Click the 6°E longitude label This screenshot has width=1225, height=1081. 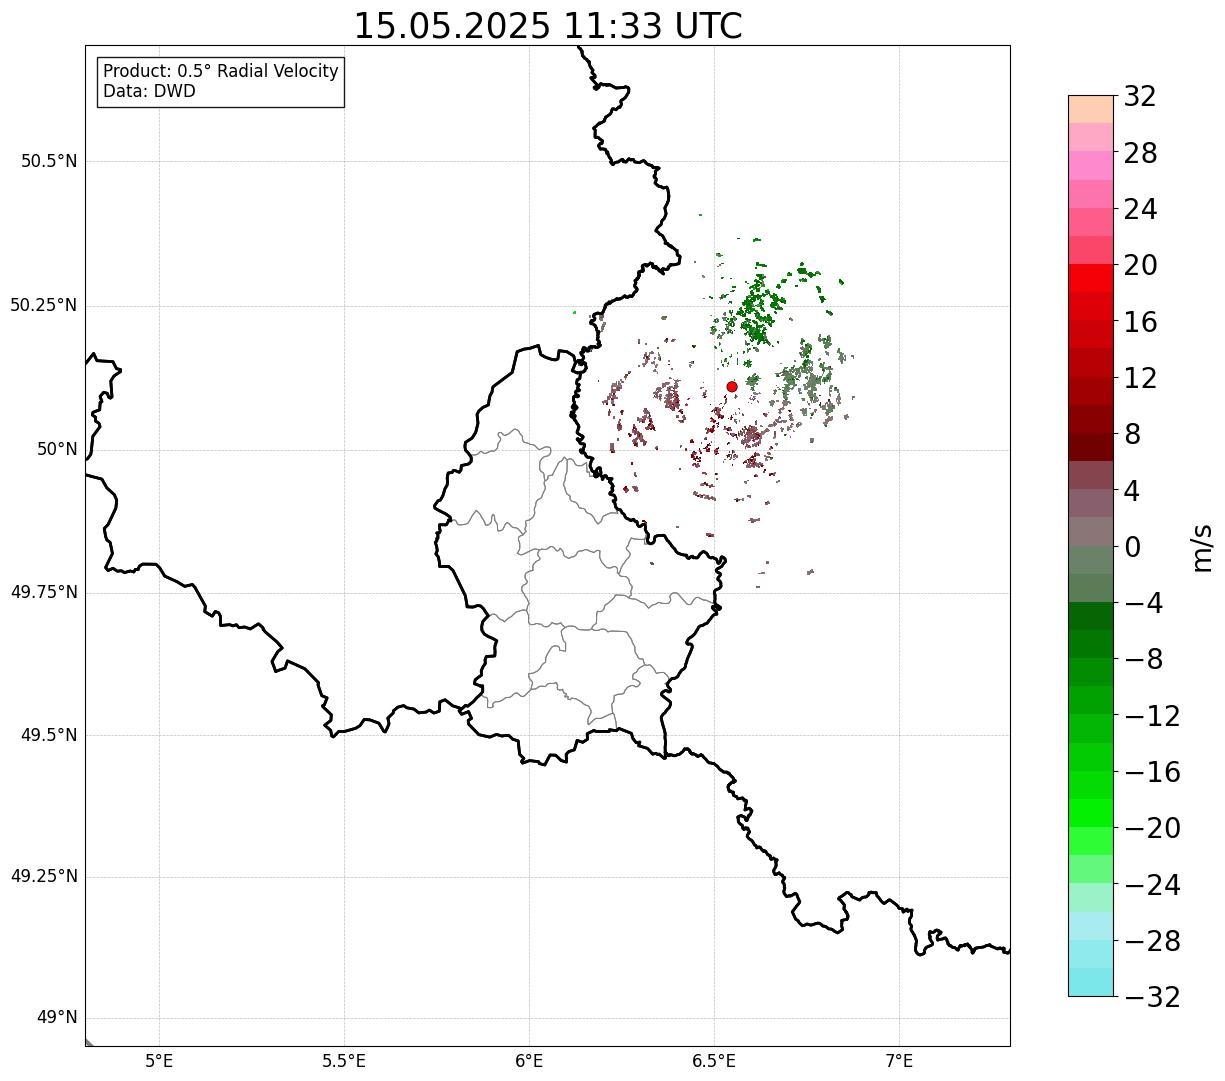pos(530,1061)
